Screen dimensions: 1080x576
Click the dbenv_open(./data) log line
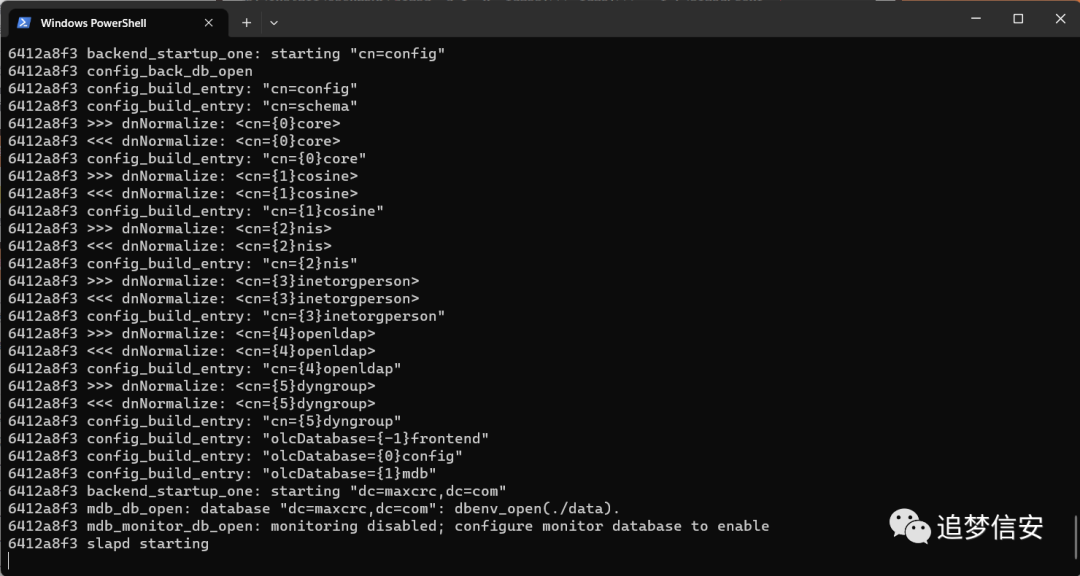314,509
